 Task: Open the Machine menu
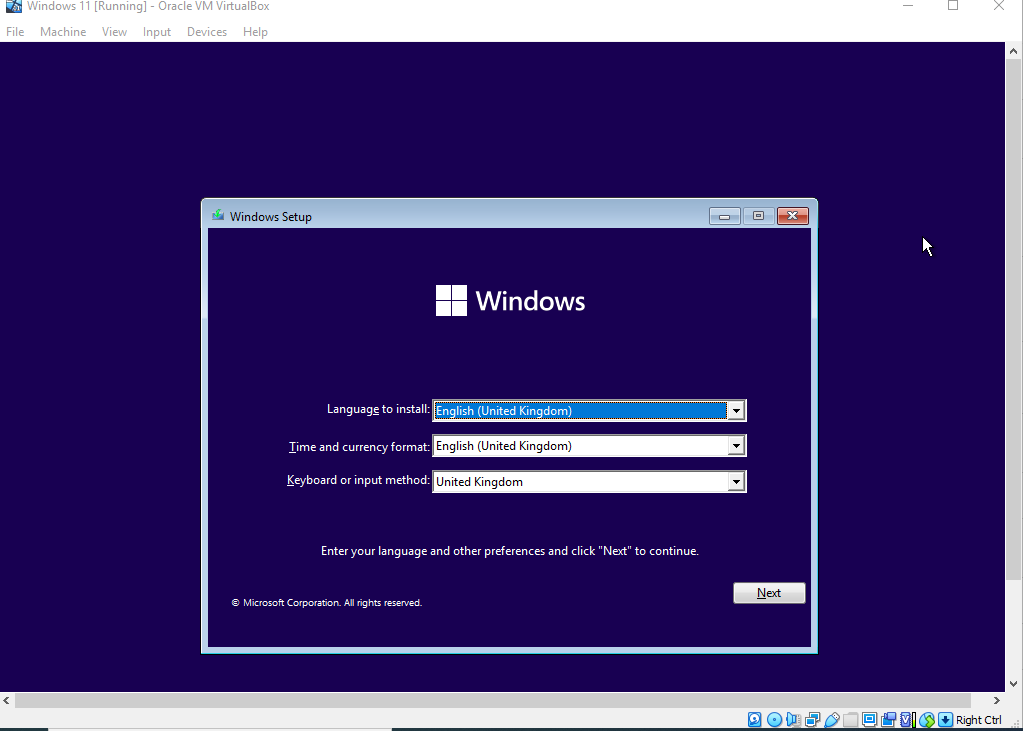(x=63, y=31)
